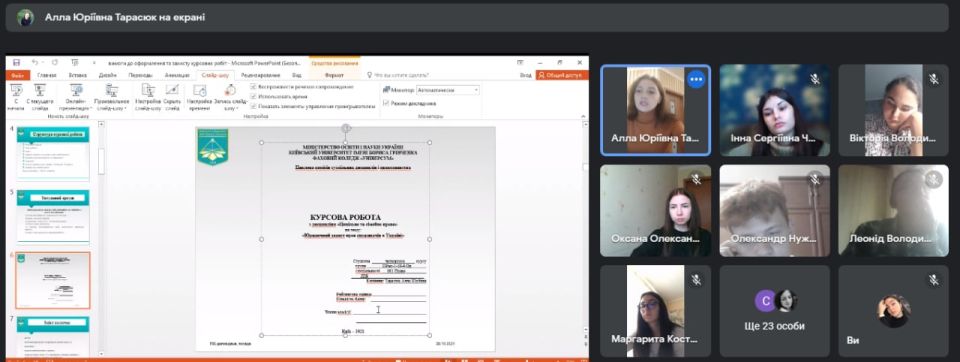Open options on Алла Юріївна's video tile
Screen dimensions: 960x362
pos(696,79)
